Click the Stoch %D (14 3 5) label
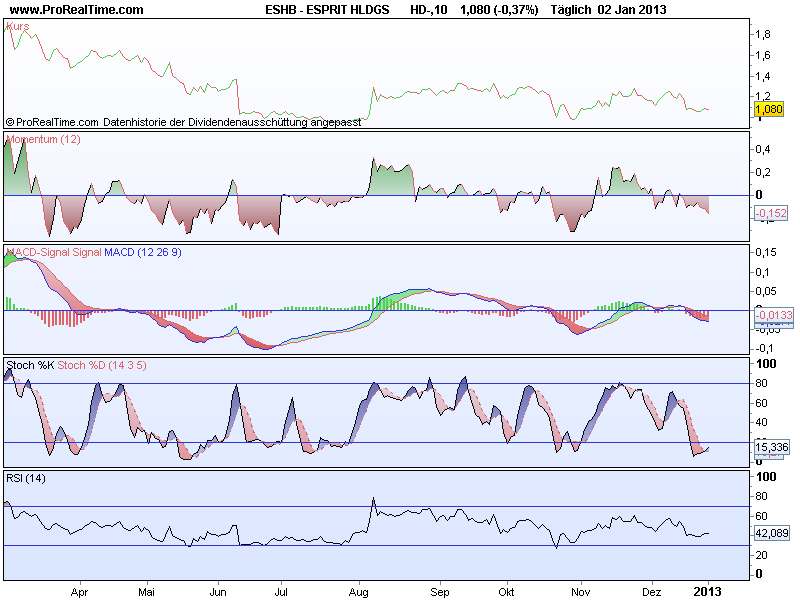This screenshot has width=800, height=600. (102, 365)
